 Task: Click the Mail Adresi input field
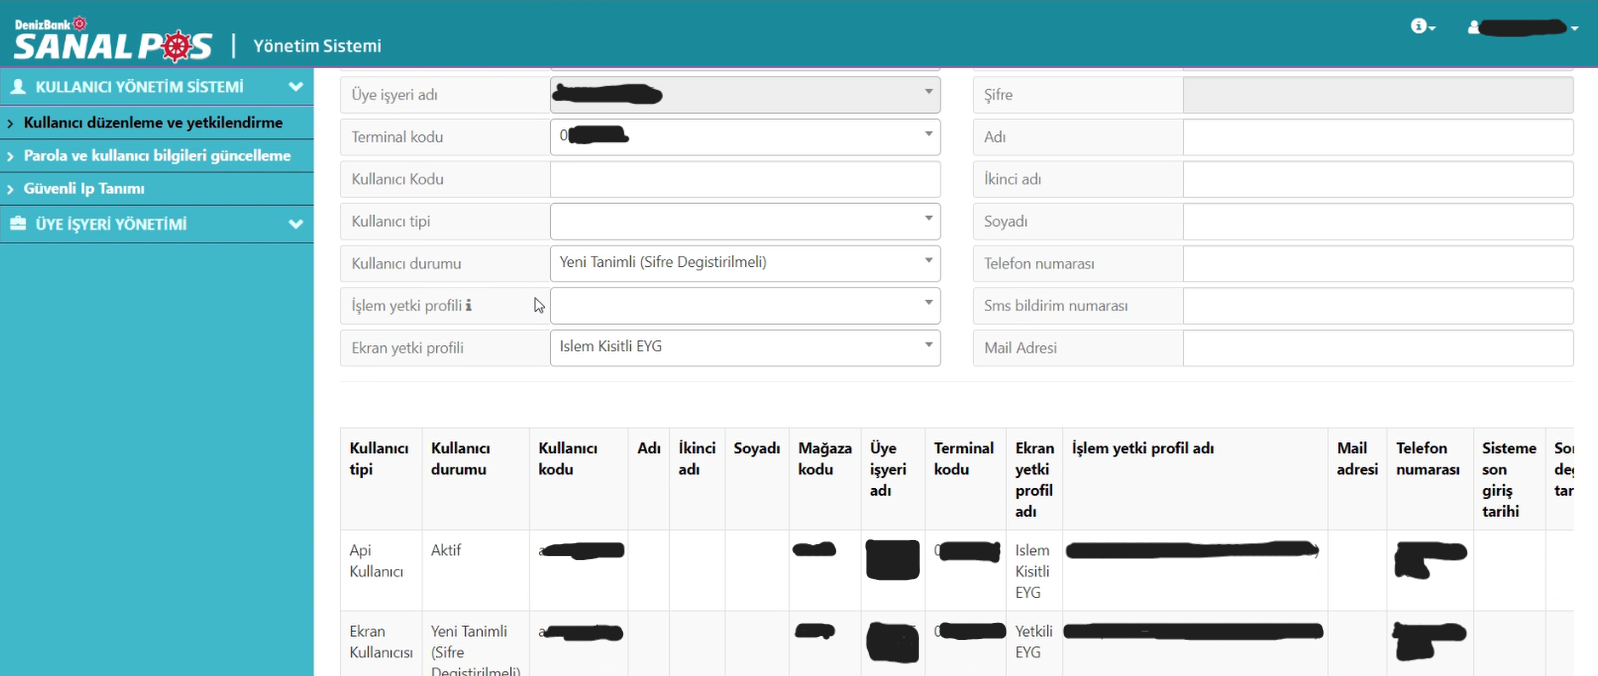click(x=1377, y=348)
